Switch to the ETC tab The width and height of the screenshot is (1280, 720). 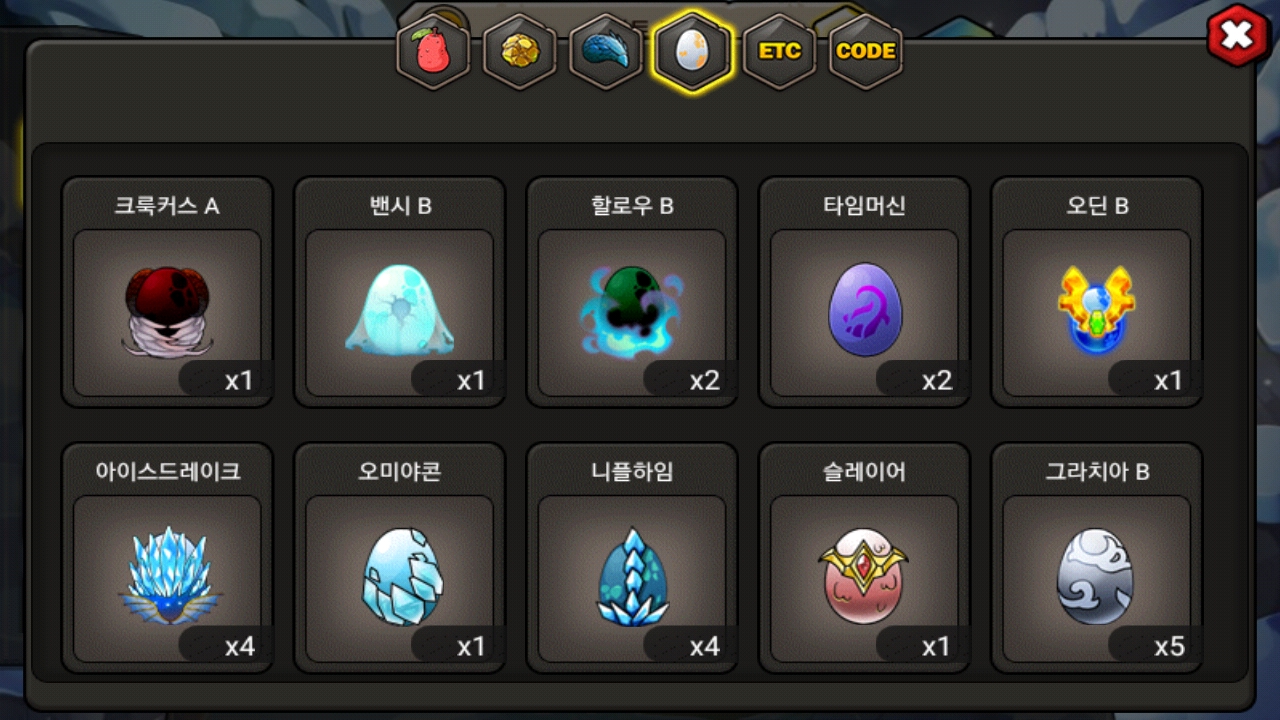(x=779, y=52)
